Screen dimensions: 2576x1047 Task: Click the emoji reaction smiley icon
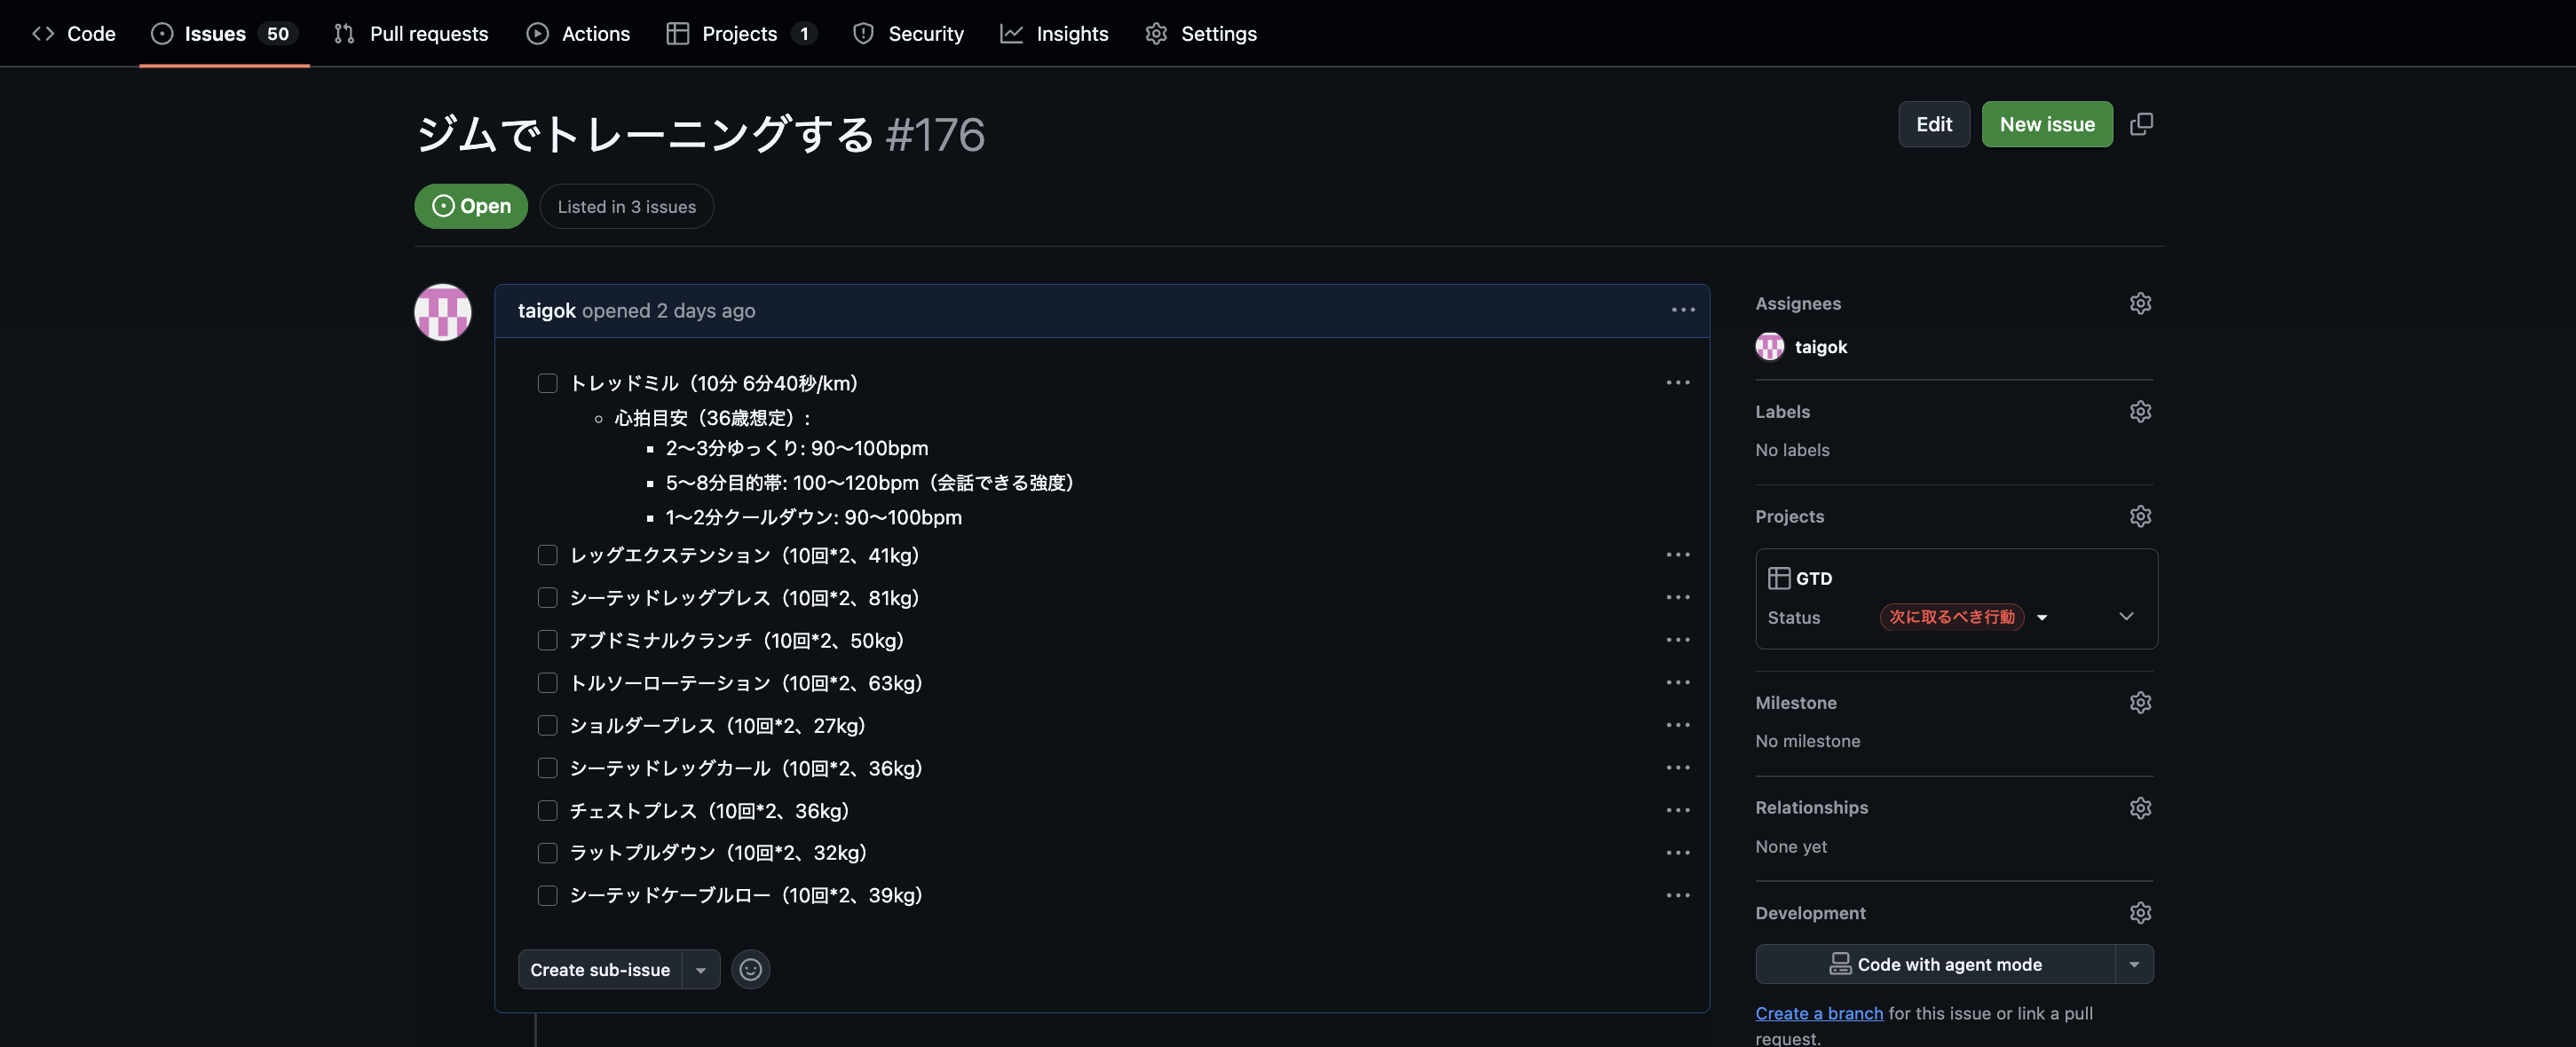pos(750,969)
